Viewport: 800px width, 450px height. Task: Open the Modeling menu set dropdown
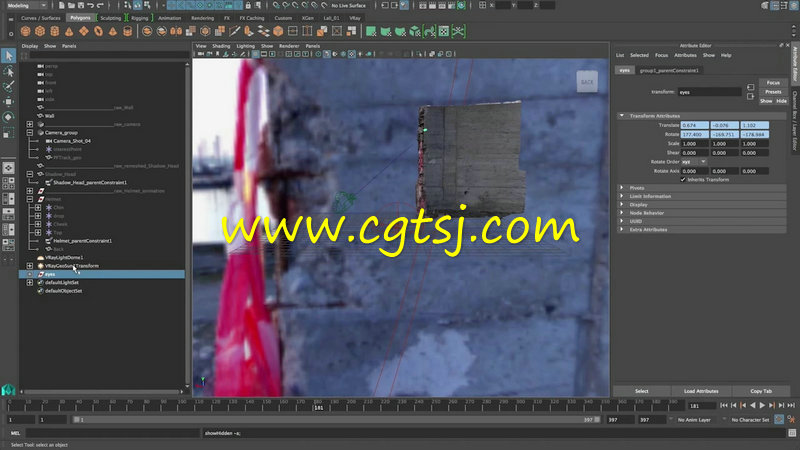27,5
